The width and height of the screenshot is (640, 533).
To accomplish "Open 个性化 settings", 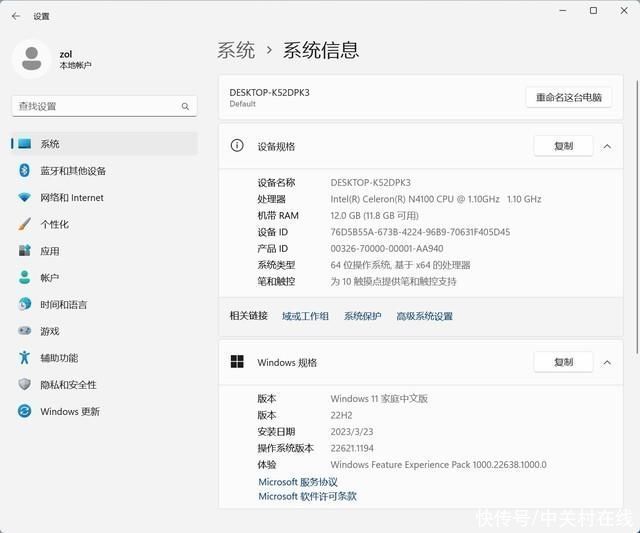I will [x=104, y=224].
